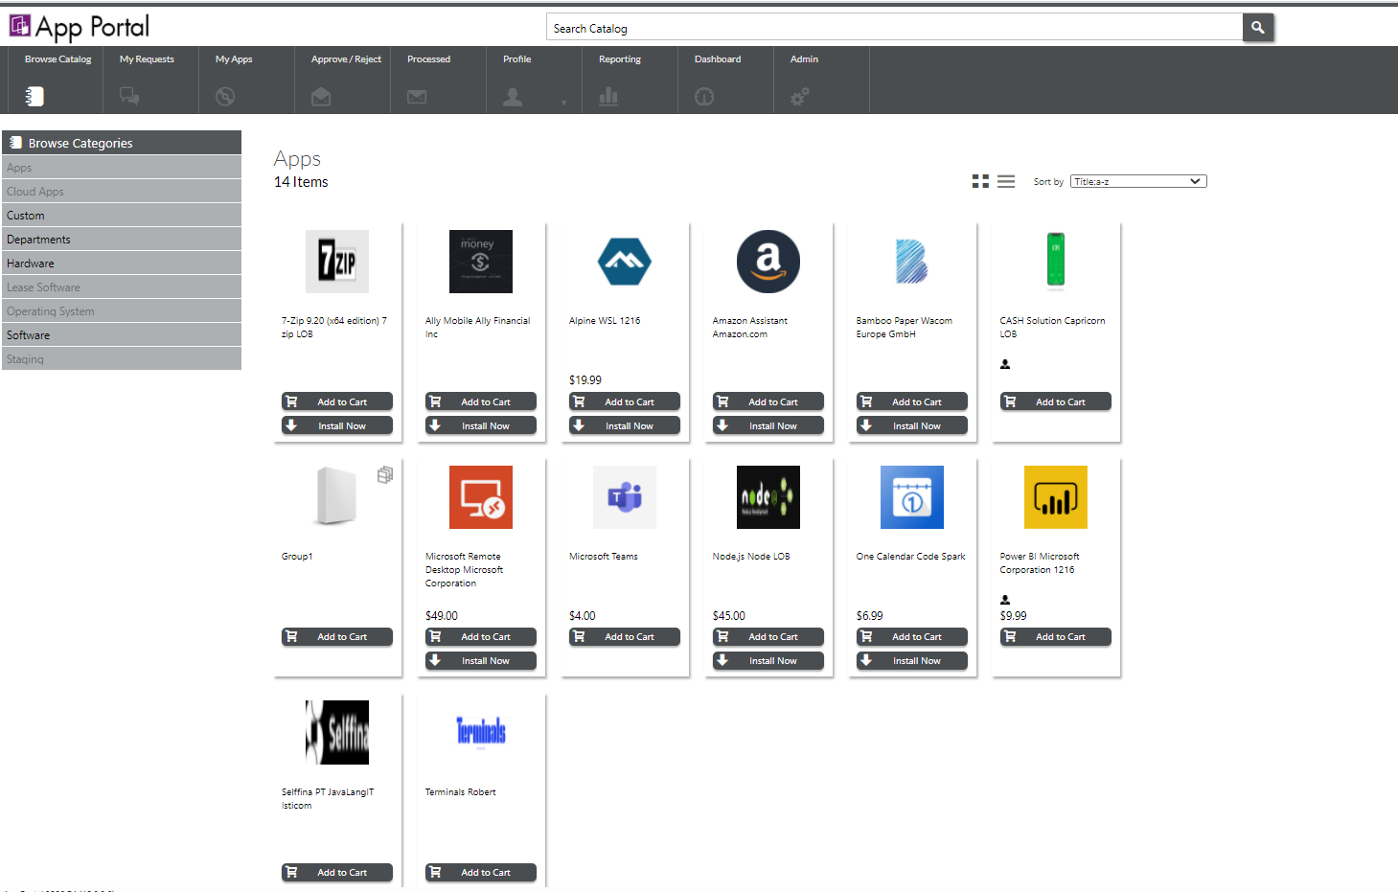Click the Power BI app icon
The height and width of the screenshot is (893, 1398).
click(1055, 497)
